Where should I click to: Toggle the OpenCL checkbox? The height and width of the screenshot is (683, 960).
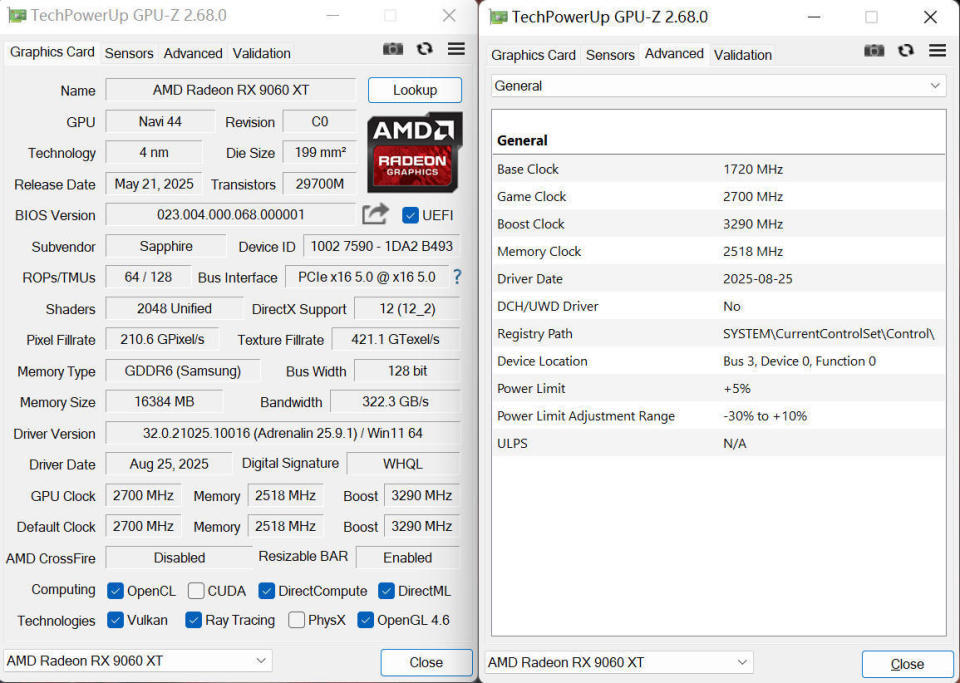[115, 591]
